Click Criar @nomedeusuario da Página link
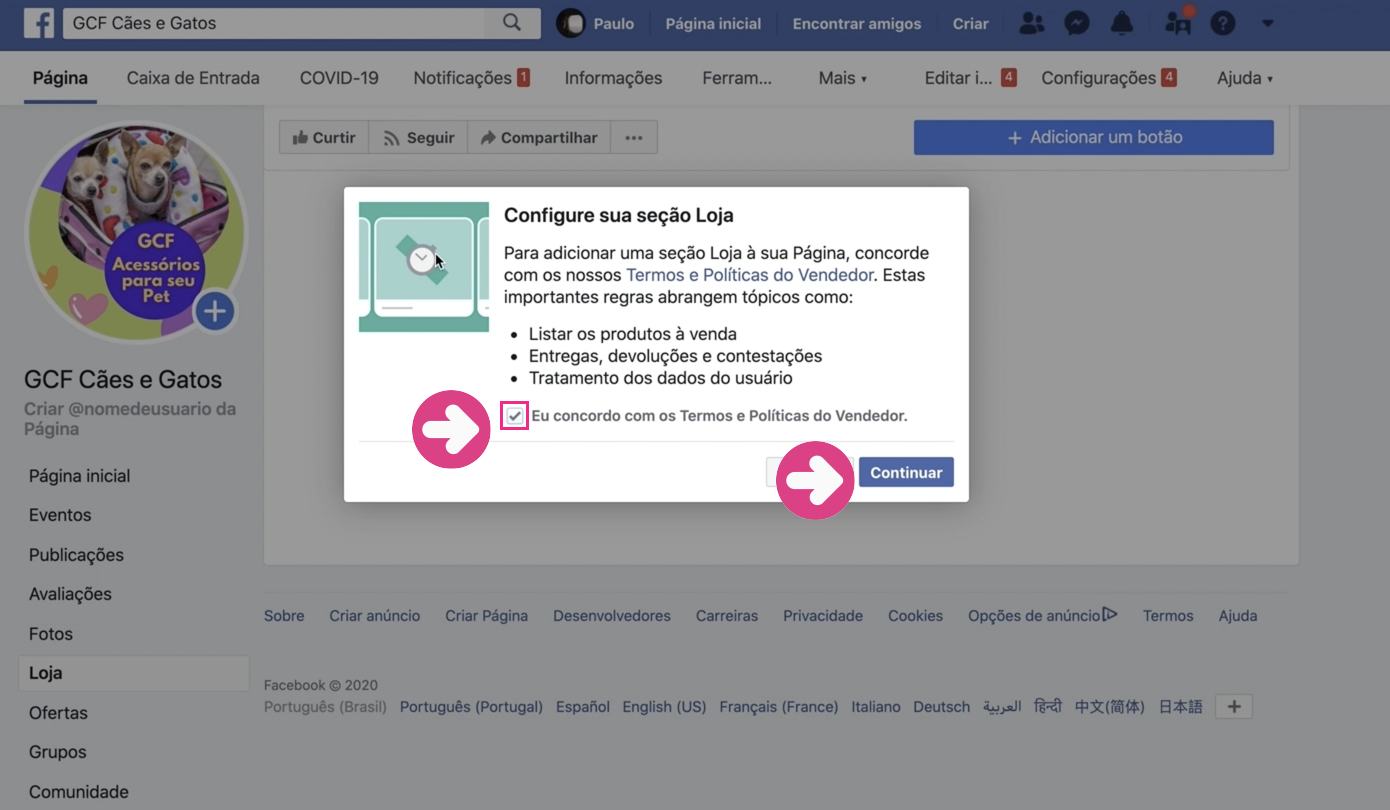The image size is (1390, 810). pos(130,419)
